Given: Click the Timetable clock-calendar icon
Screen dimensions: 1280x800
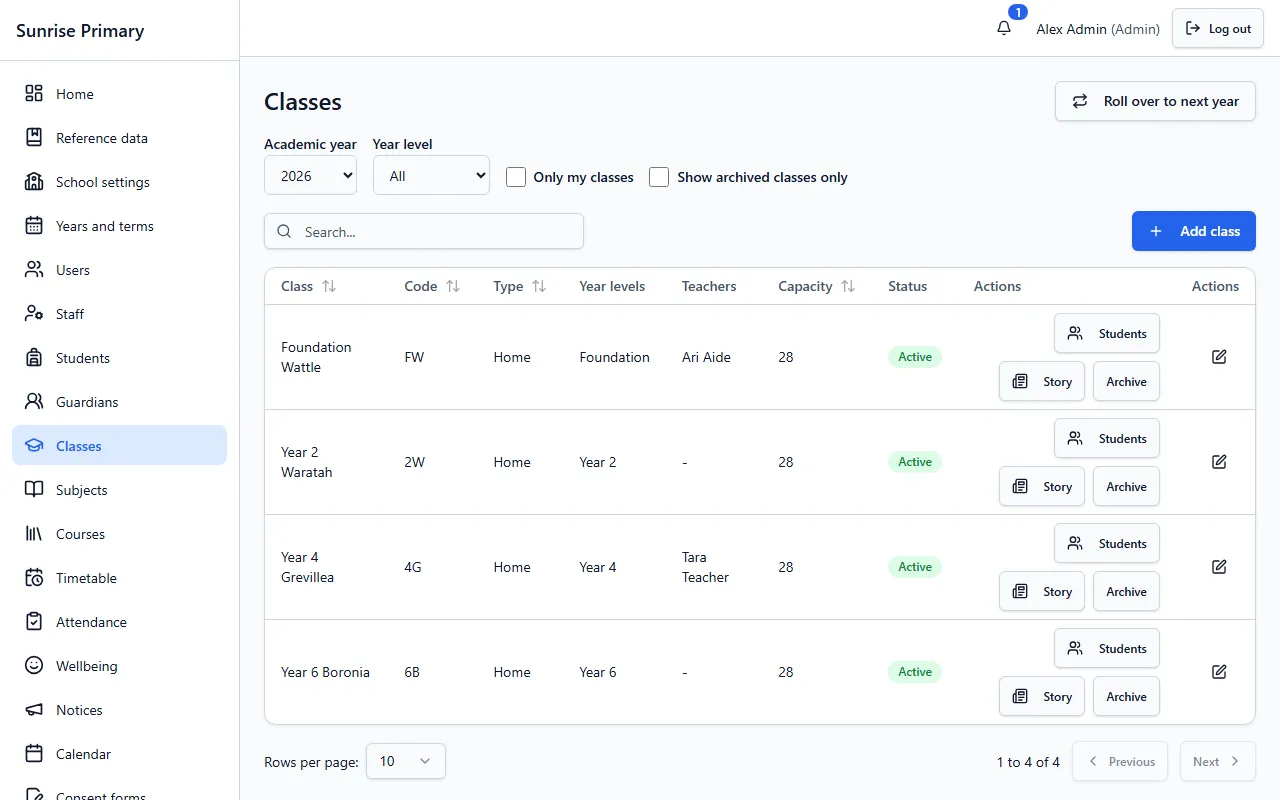Looking at the screenshot, I should 34,577.
